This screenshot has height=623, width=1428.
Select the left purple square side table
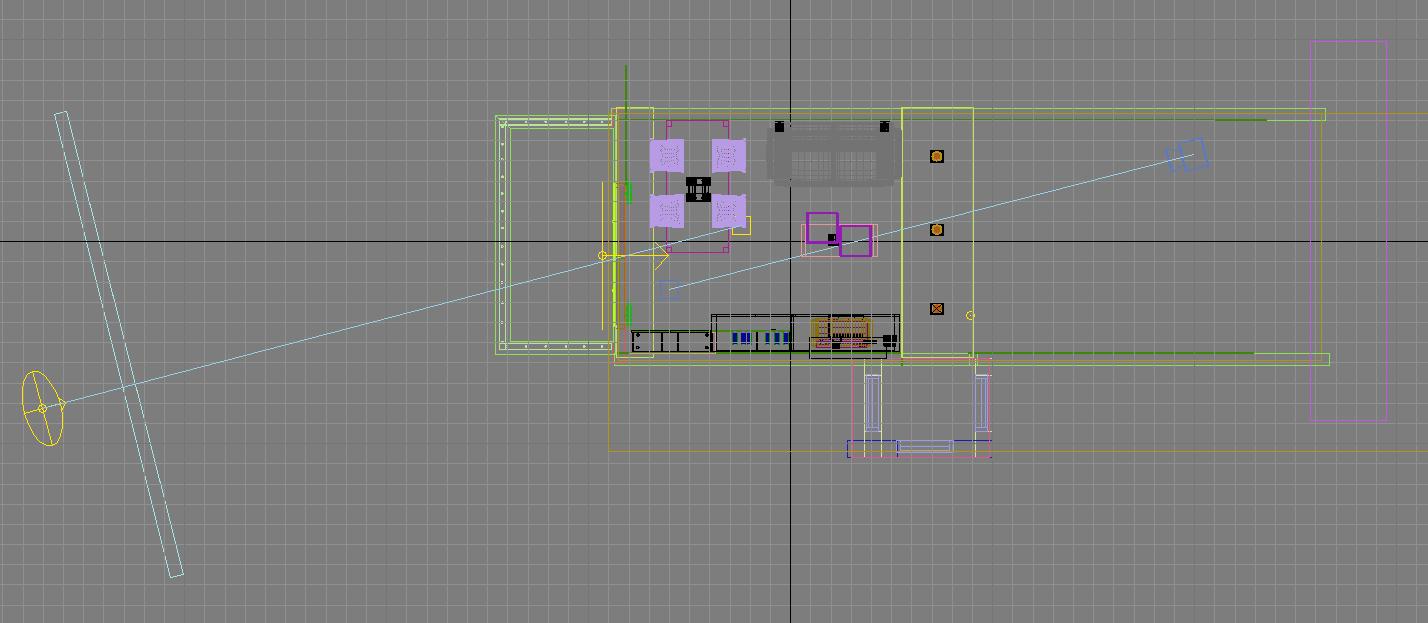point(822,228)
